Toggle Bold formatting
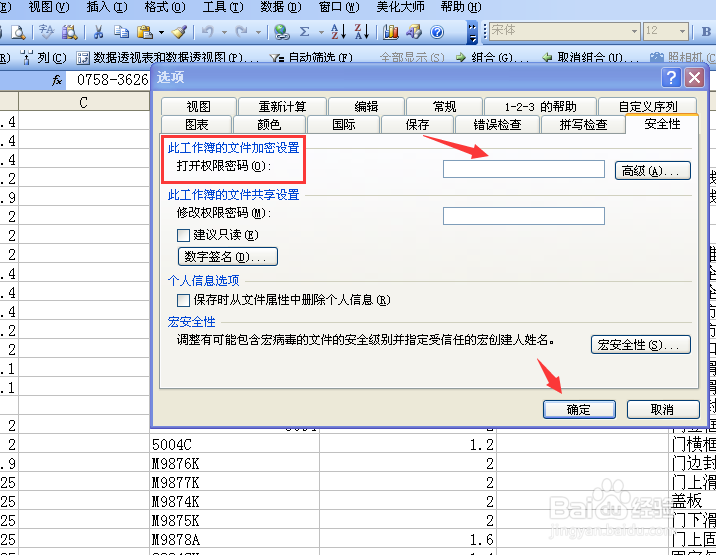 (706, 32)
